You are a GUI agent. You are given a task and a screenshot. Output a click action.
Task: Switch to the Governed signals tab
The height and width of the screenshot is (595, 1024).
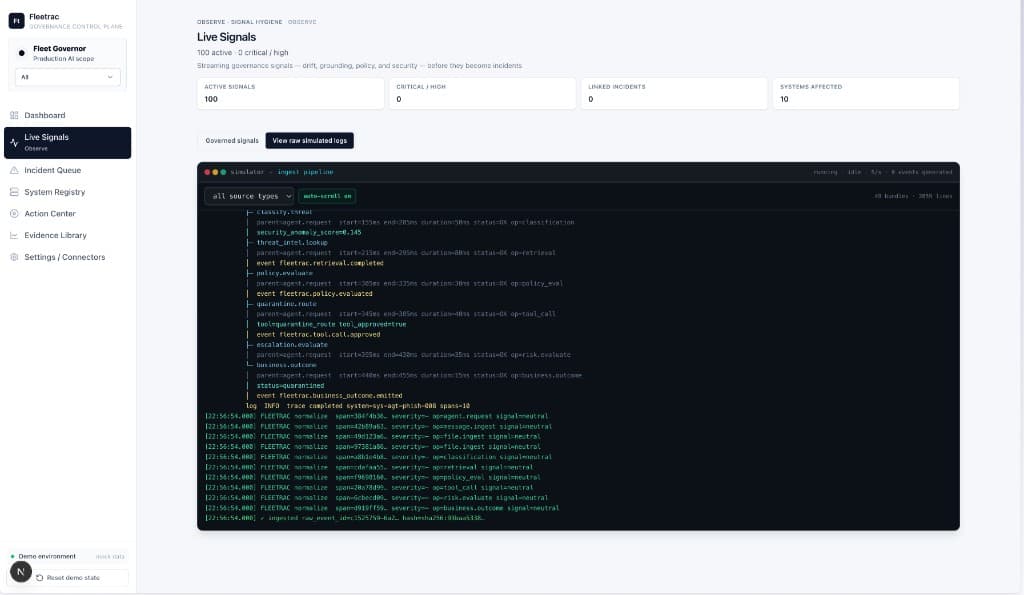point(232,140)
